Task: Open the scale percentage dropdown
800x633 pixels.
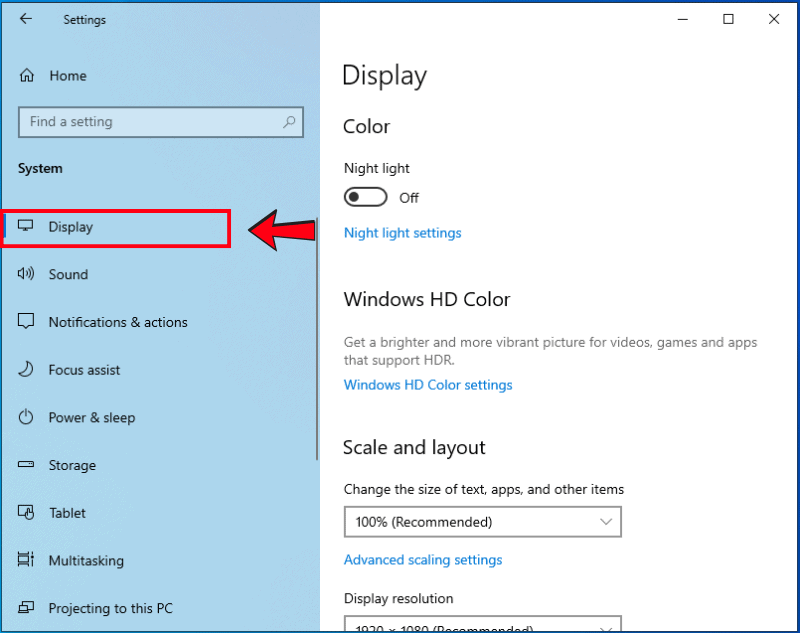Action: pyautogui.click(x=482, y=522)
